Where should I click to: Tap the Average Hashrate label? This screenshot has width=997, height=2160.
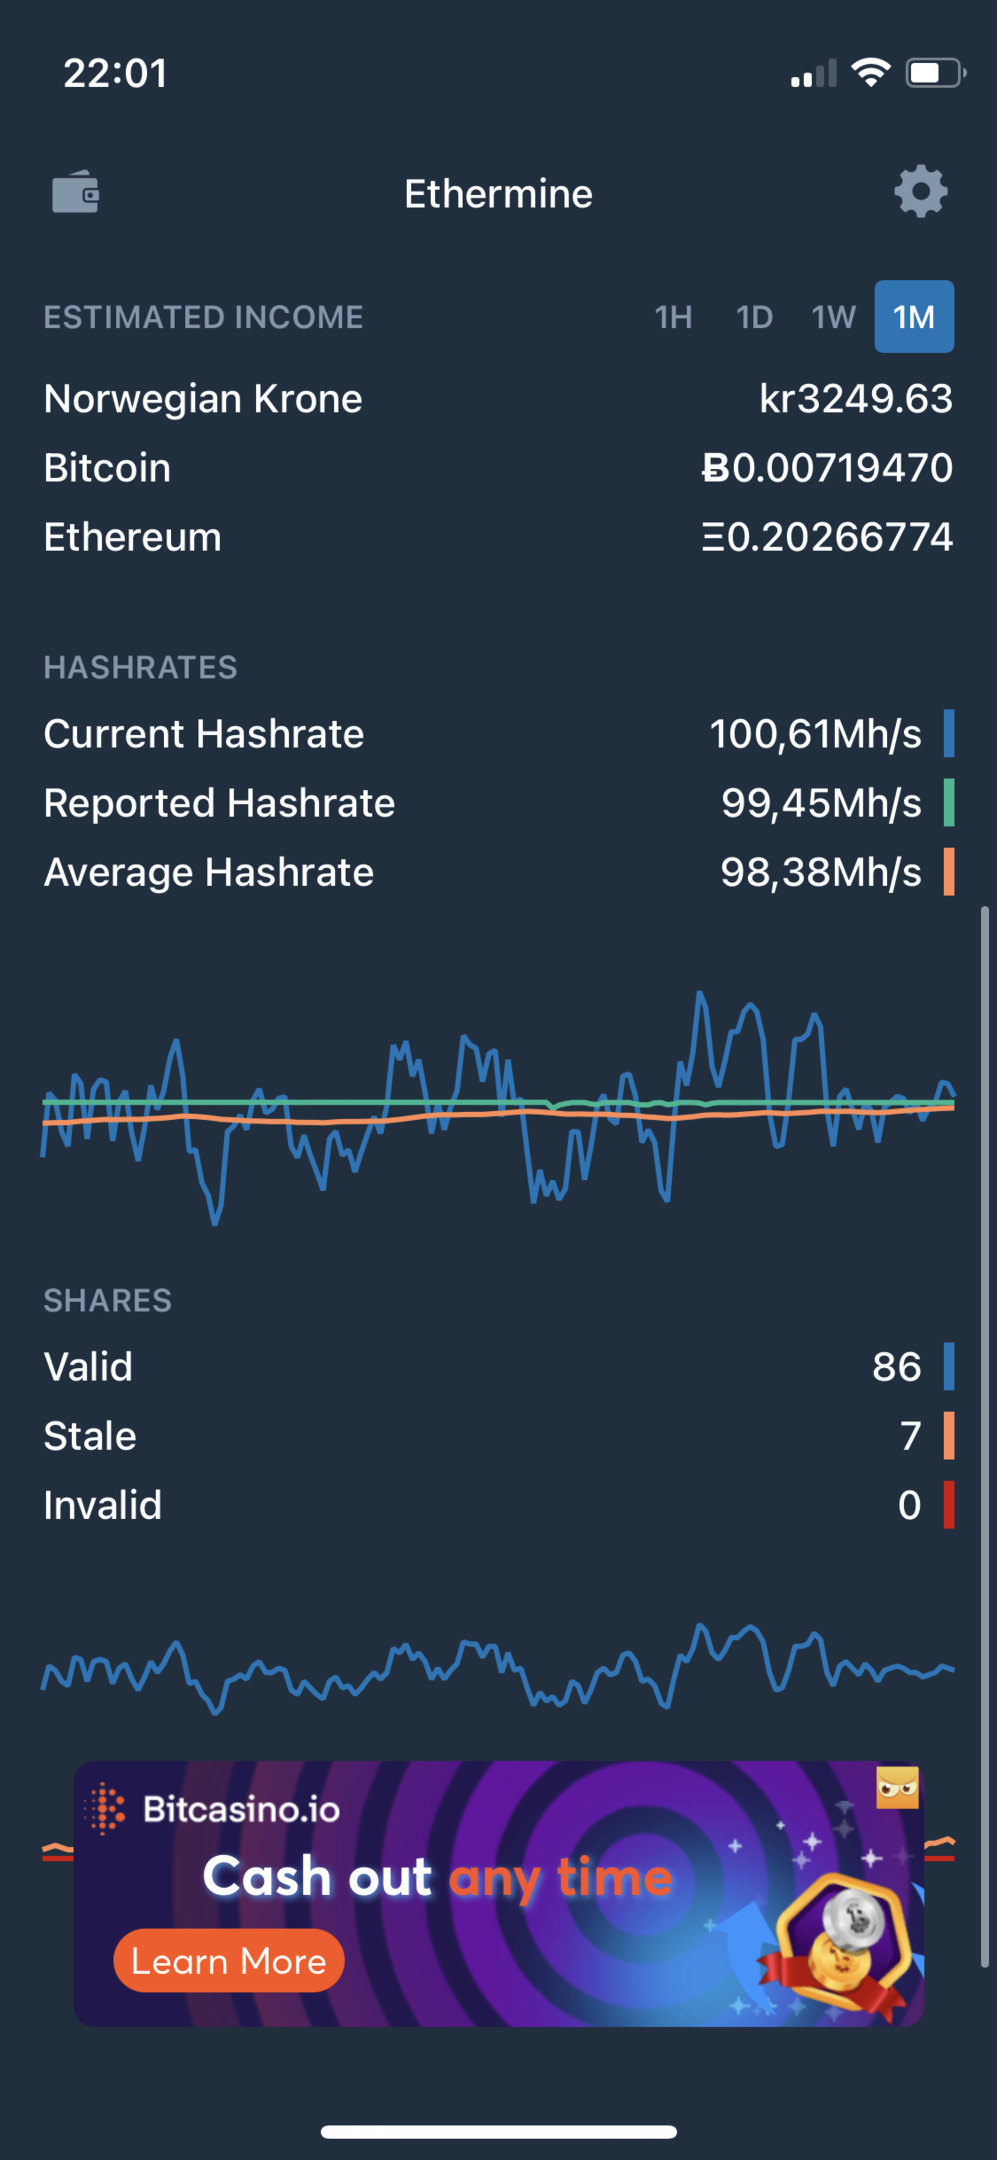point(209,872)
